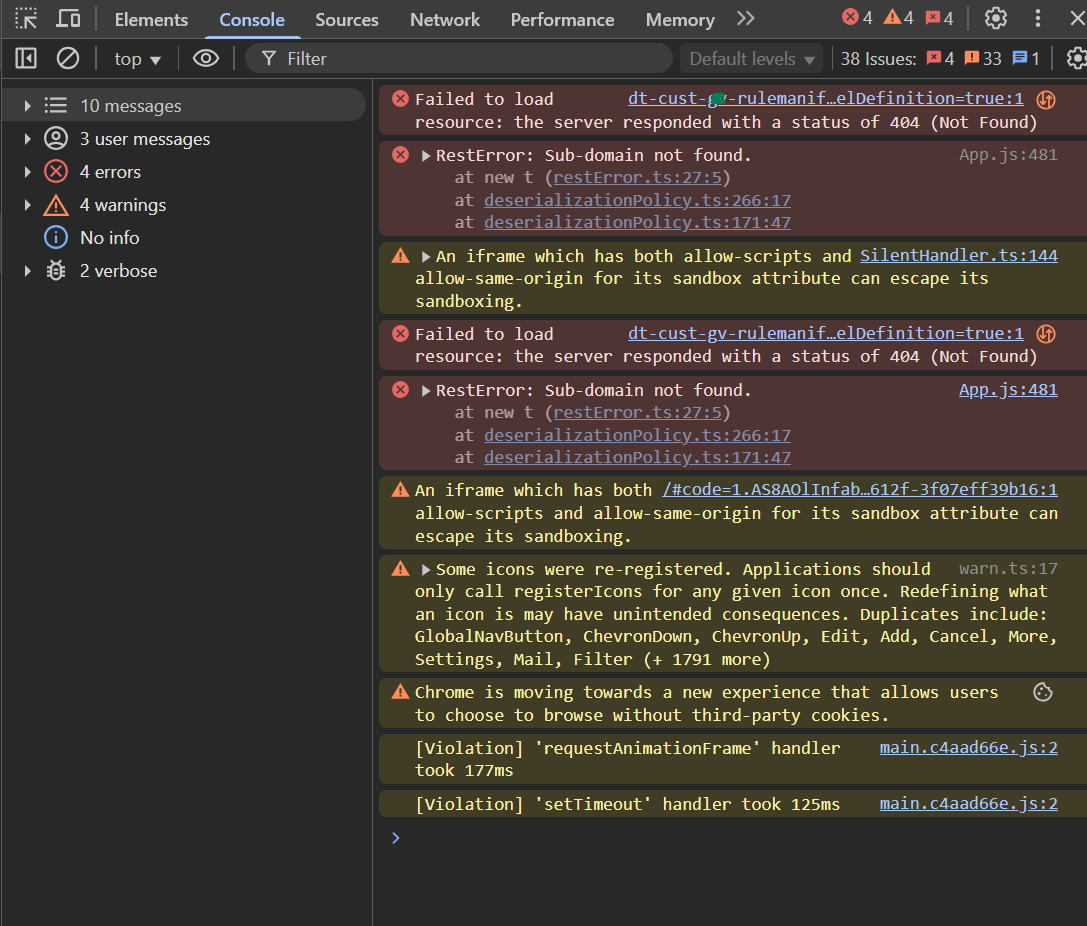
Task: Toggle the console sidebar panel icon
Action: 26,58
